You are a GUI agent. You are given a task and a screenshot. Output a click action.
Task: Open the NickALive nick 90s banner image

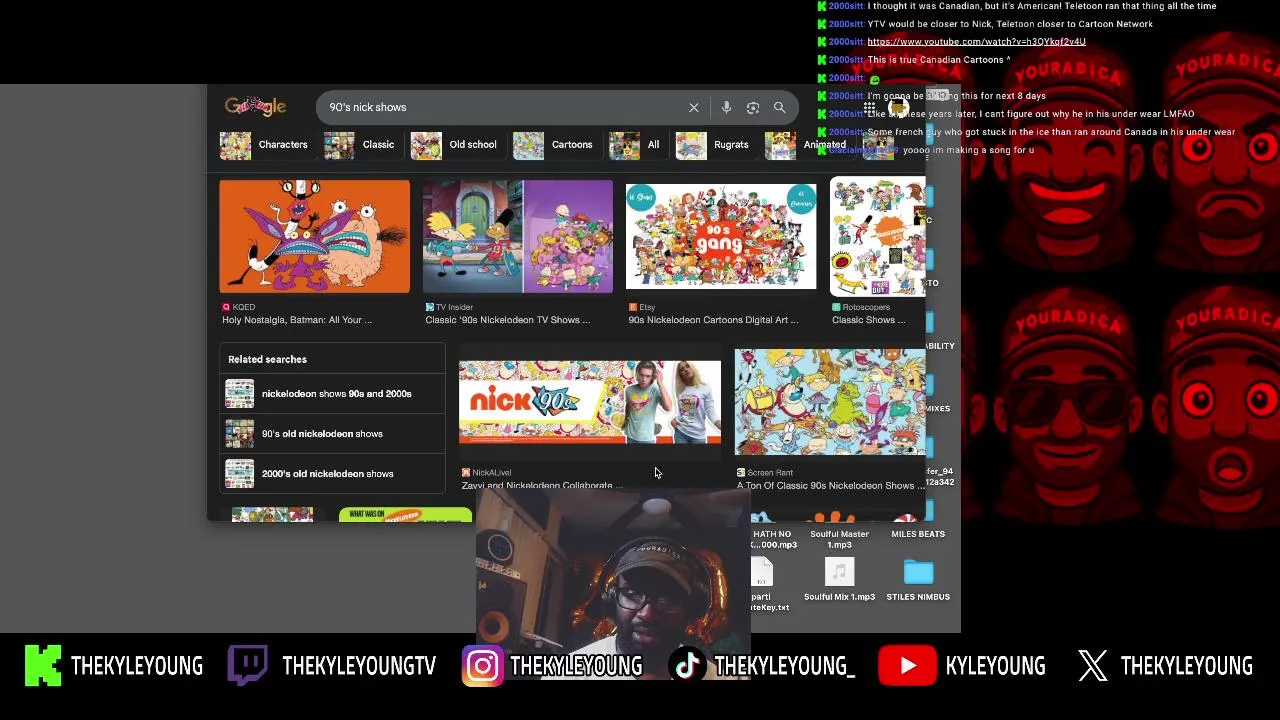coord(590,402)
